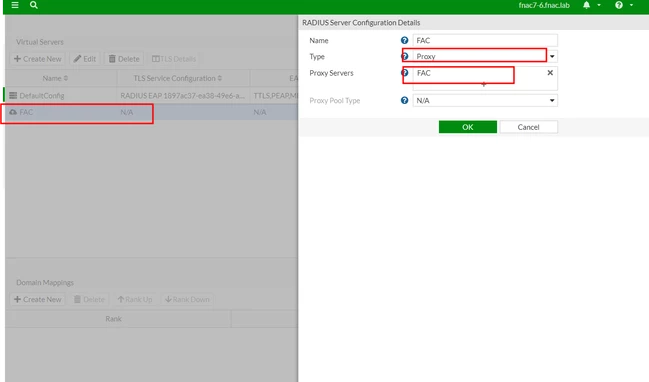Open the notifications bell

click(x=587, y=5)
